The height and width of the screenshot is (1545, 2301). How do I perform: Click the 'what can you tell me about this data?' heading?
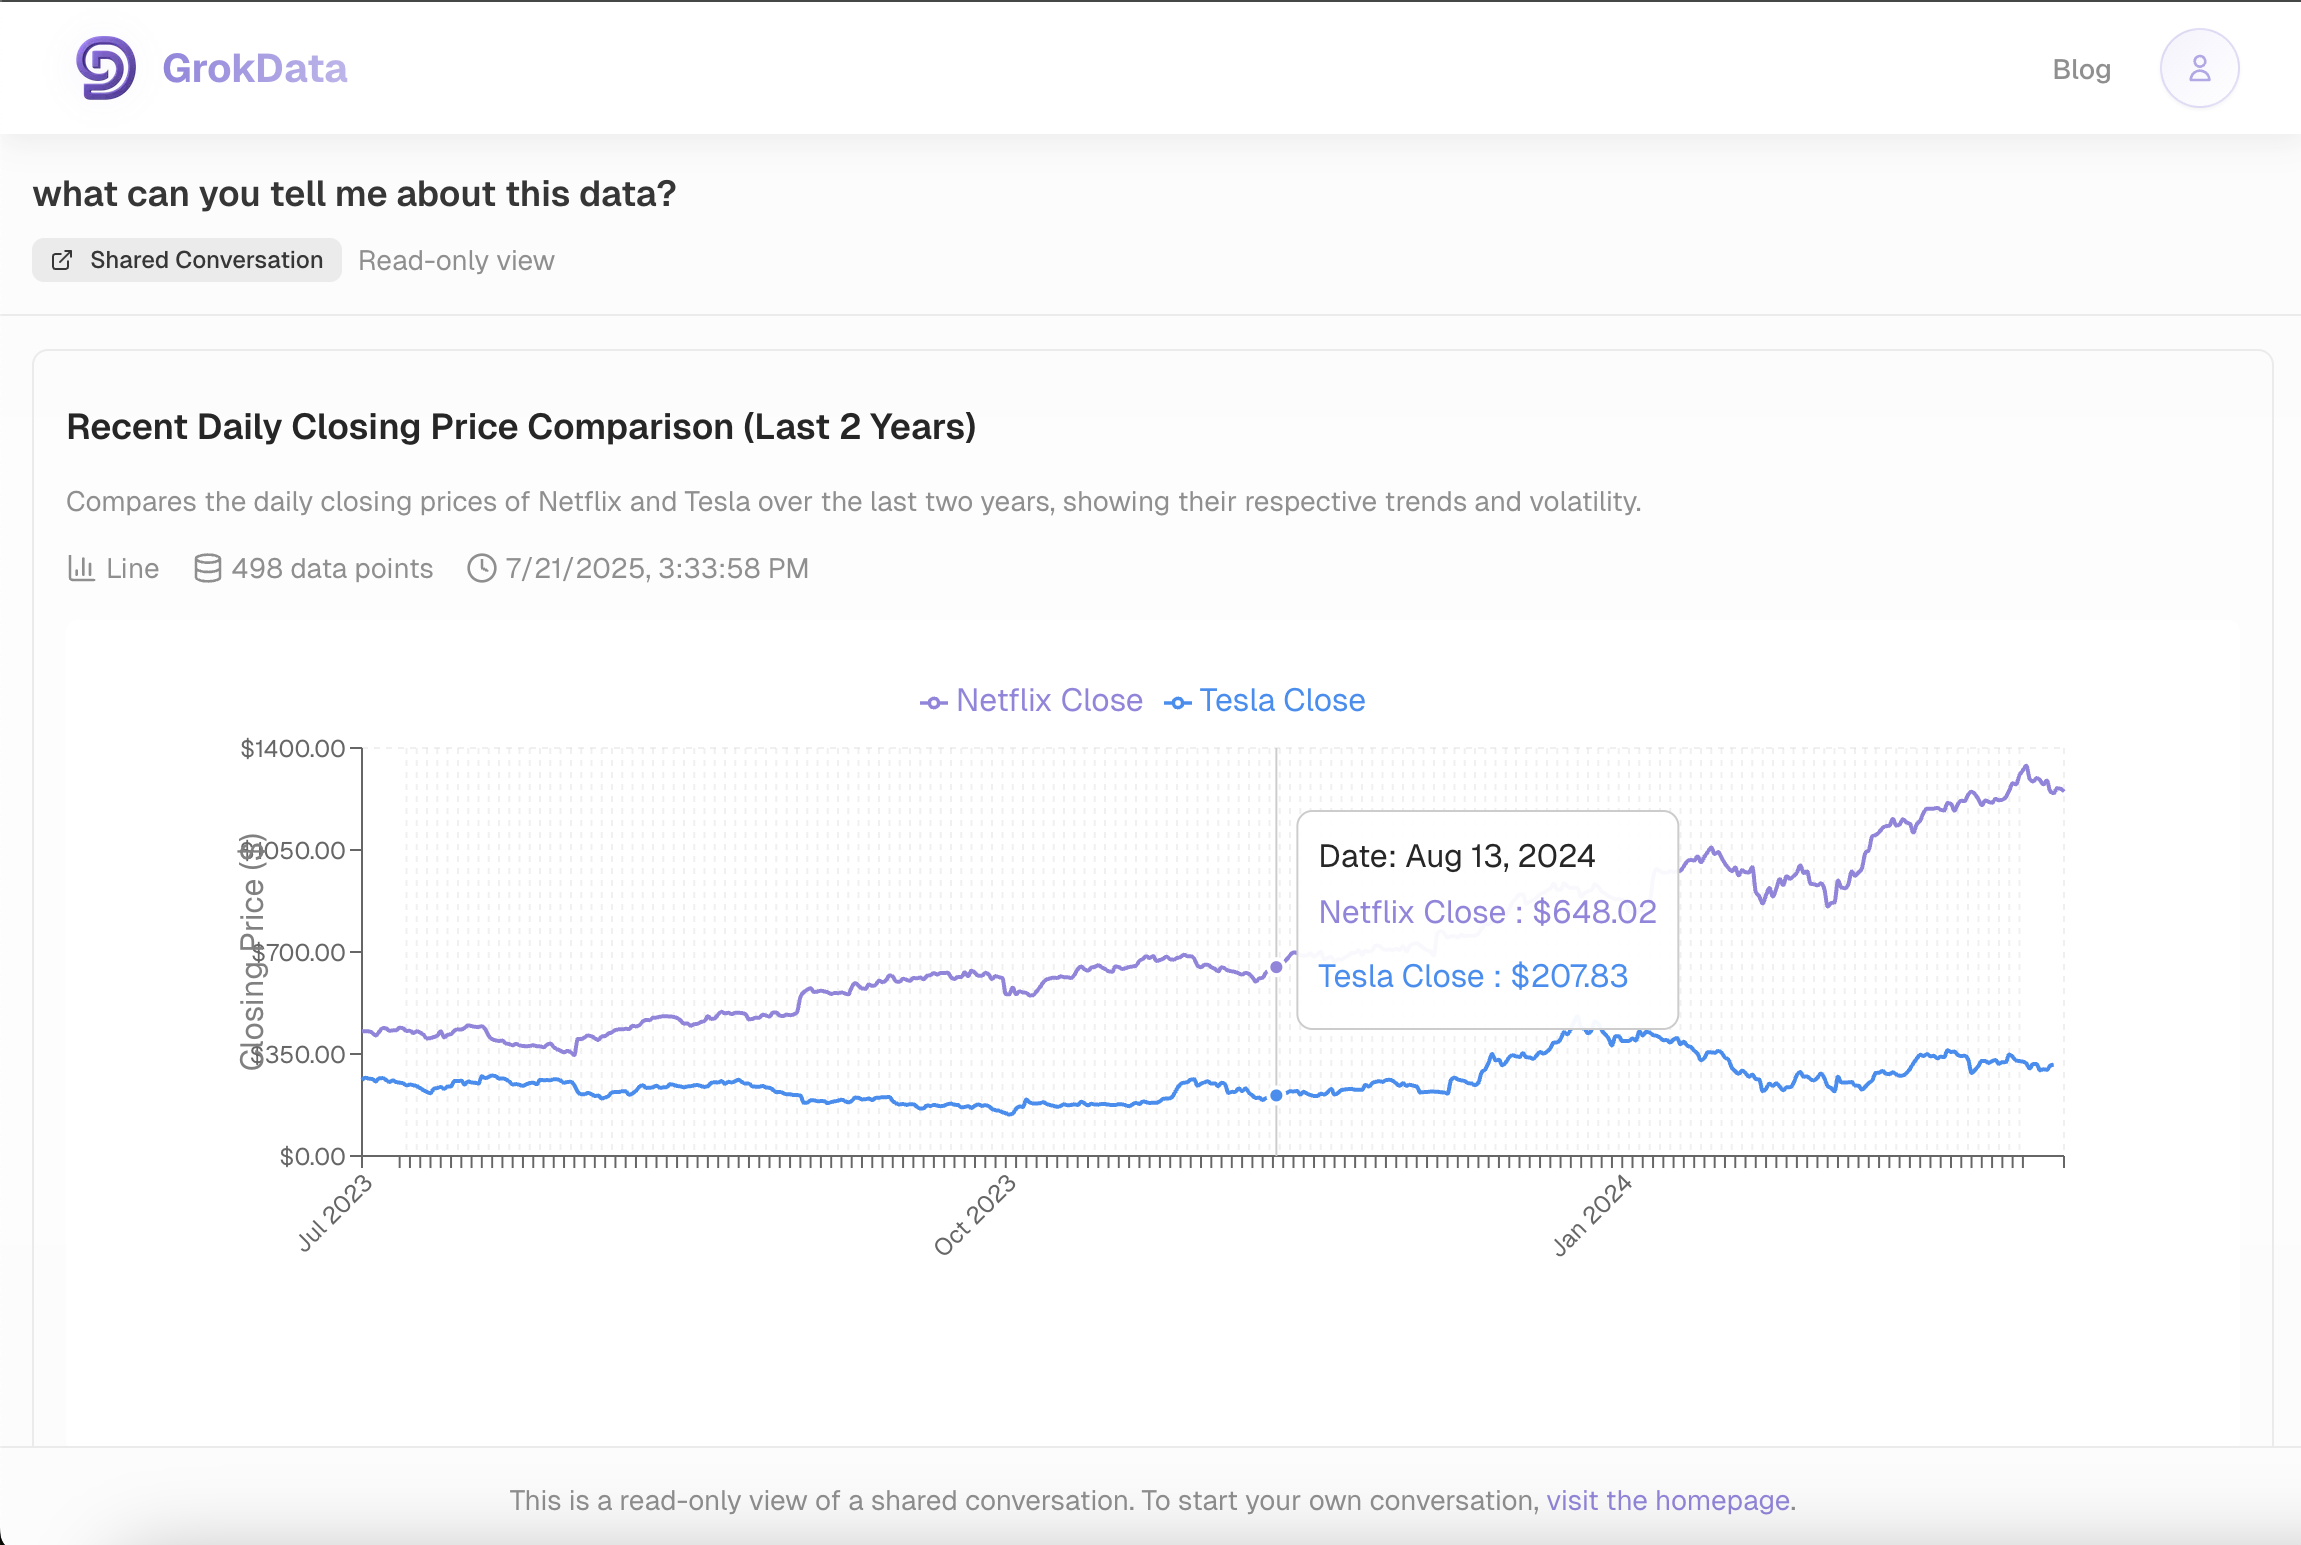[354, 193]
